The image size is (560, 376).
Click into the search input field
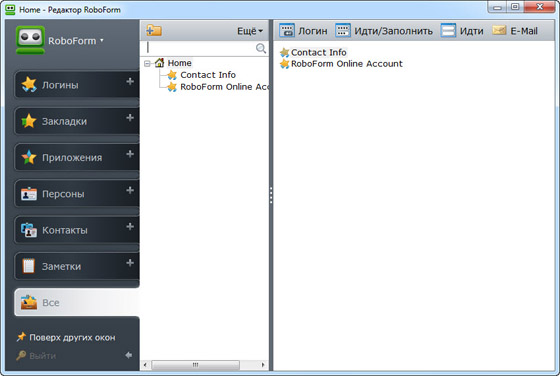(200, 48)
